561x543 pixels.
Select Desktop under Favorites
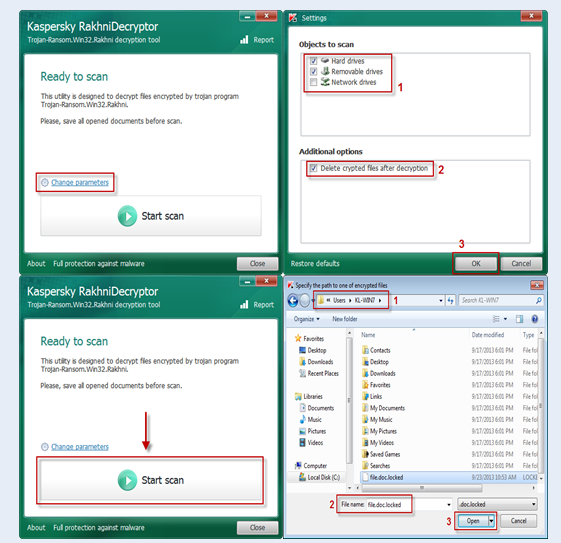point(313,350)
